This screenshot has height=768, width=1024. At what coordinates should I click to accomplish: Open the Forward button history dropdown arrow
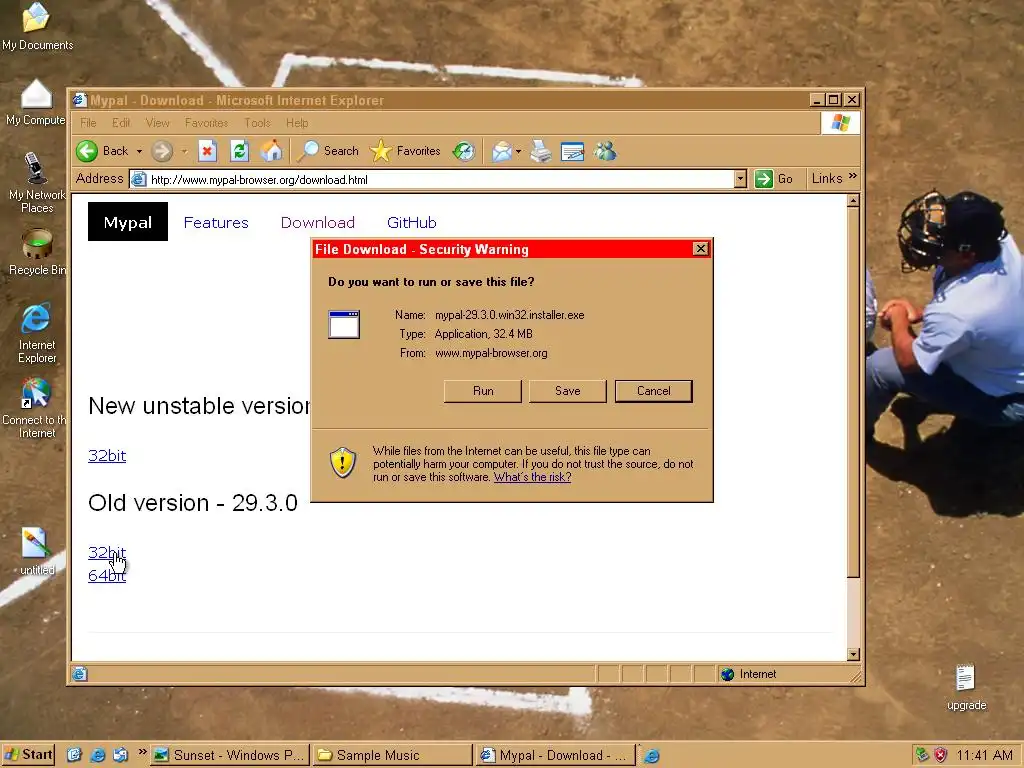coord(184,152)
